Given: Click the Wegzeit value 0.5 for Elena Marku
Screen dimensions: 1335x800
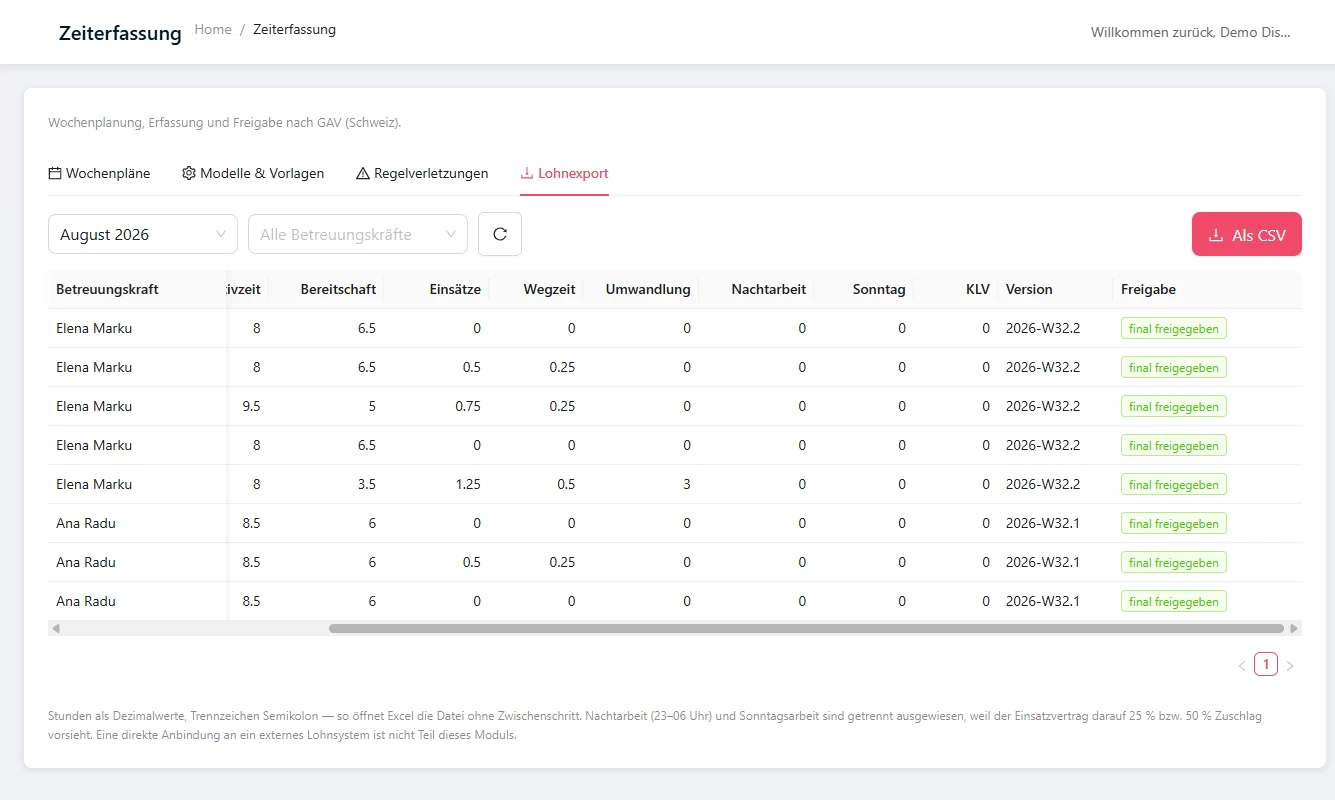Looking at the screenshot, I should tap(566, 484).
